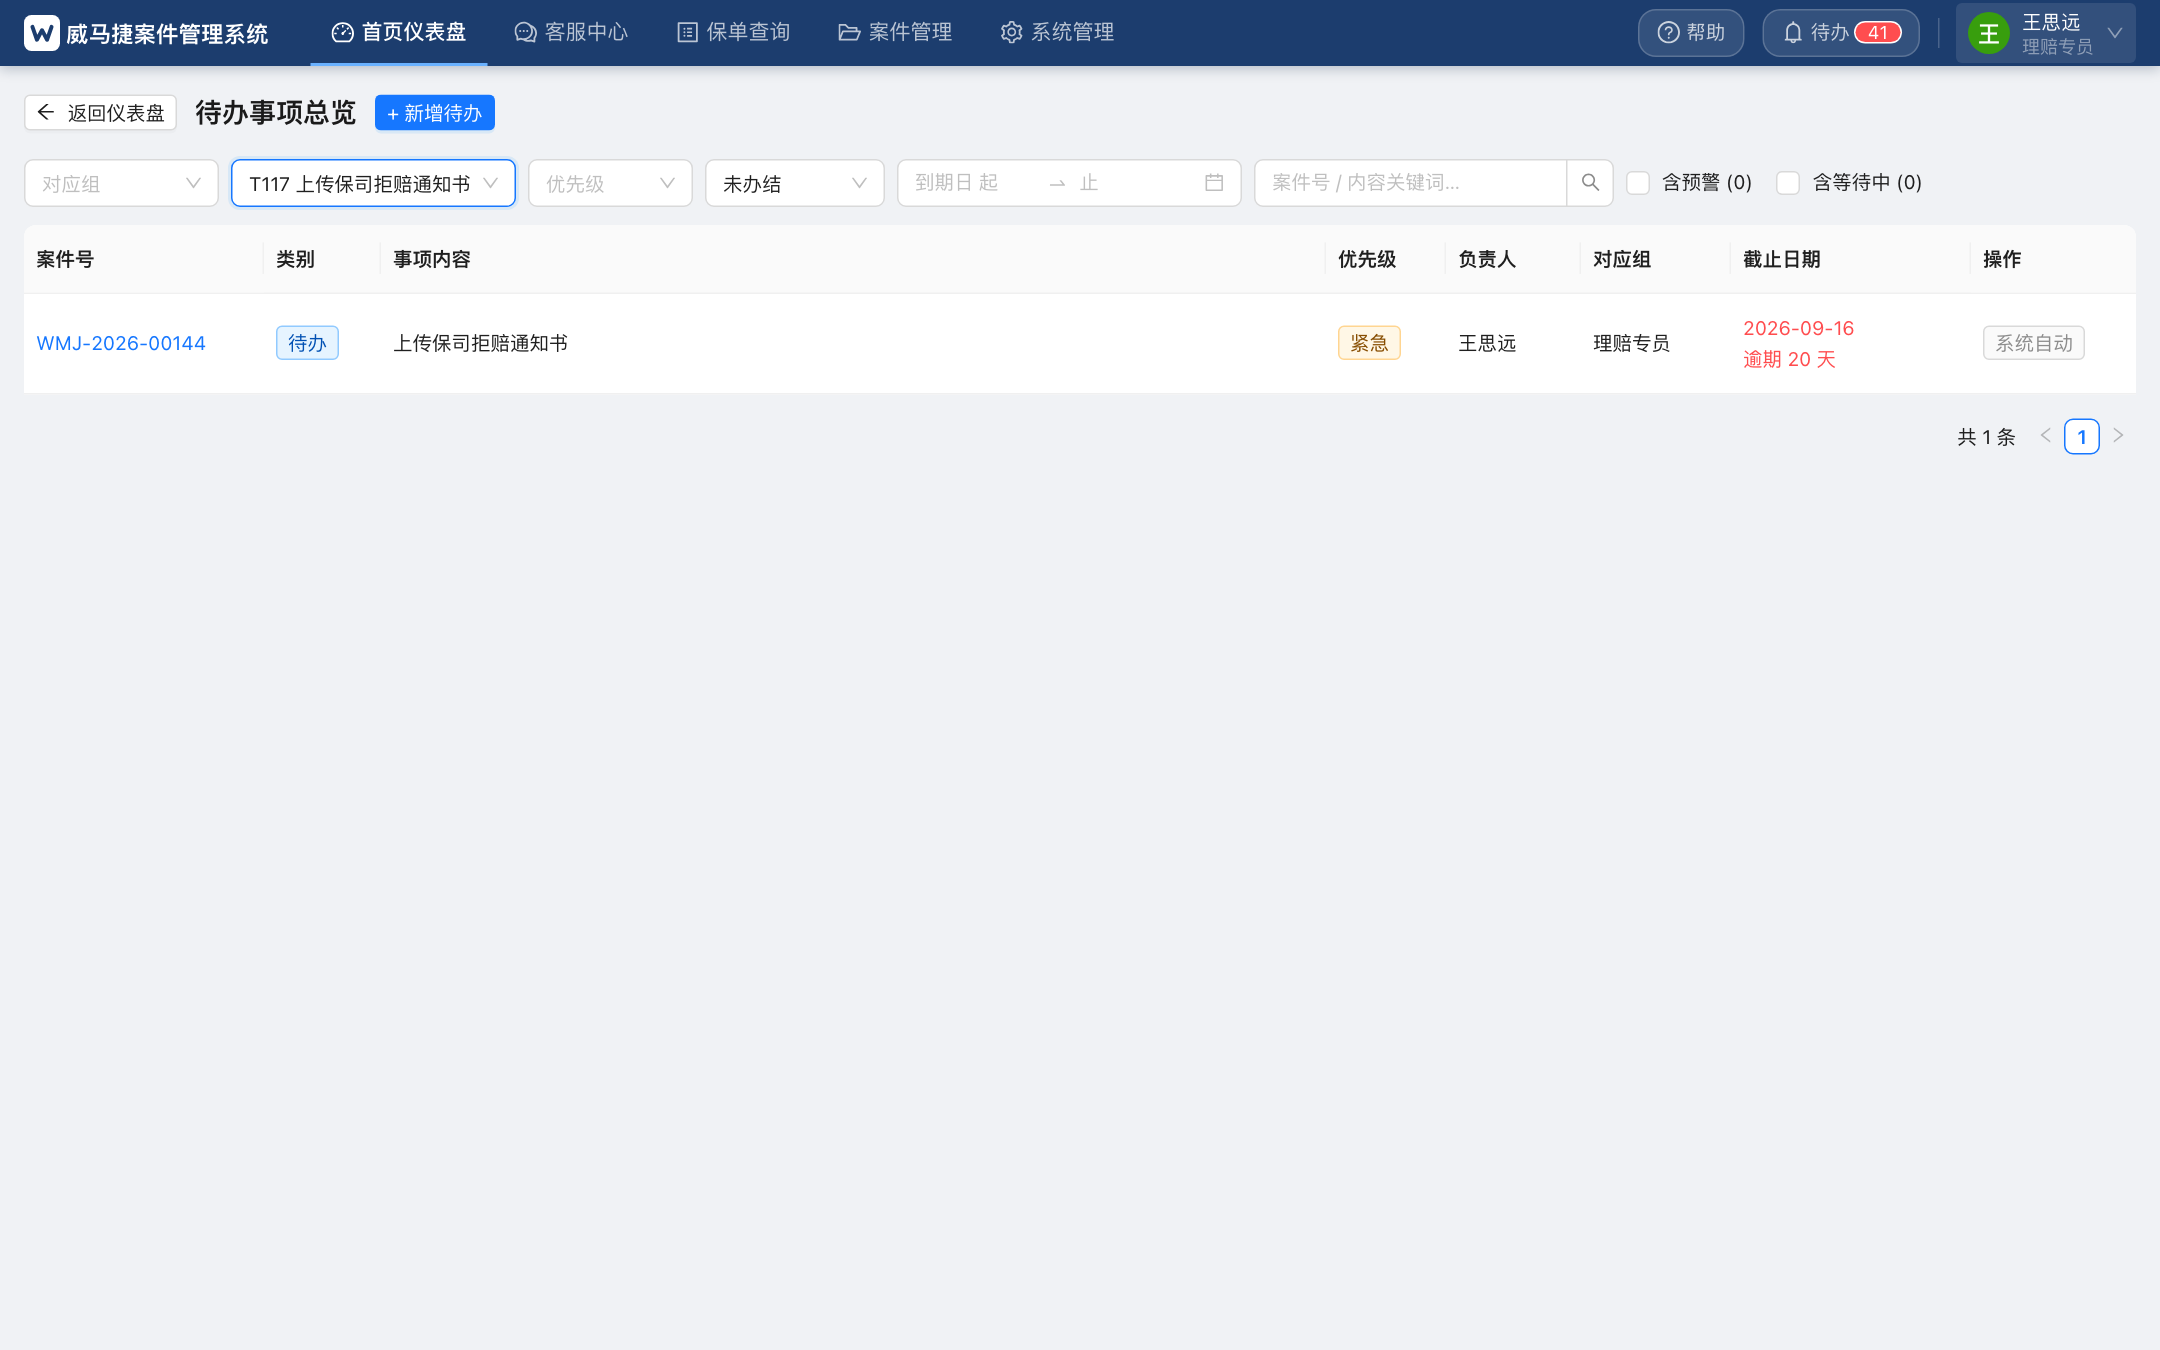Click the 新增待办 button
Viewport: 2160px width, 1350px height.
434,113
